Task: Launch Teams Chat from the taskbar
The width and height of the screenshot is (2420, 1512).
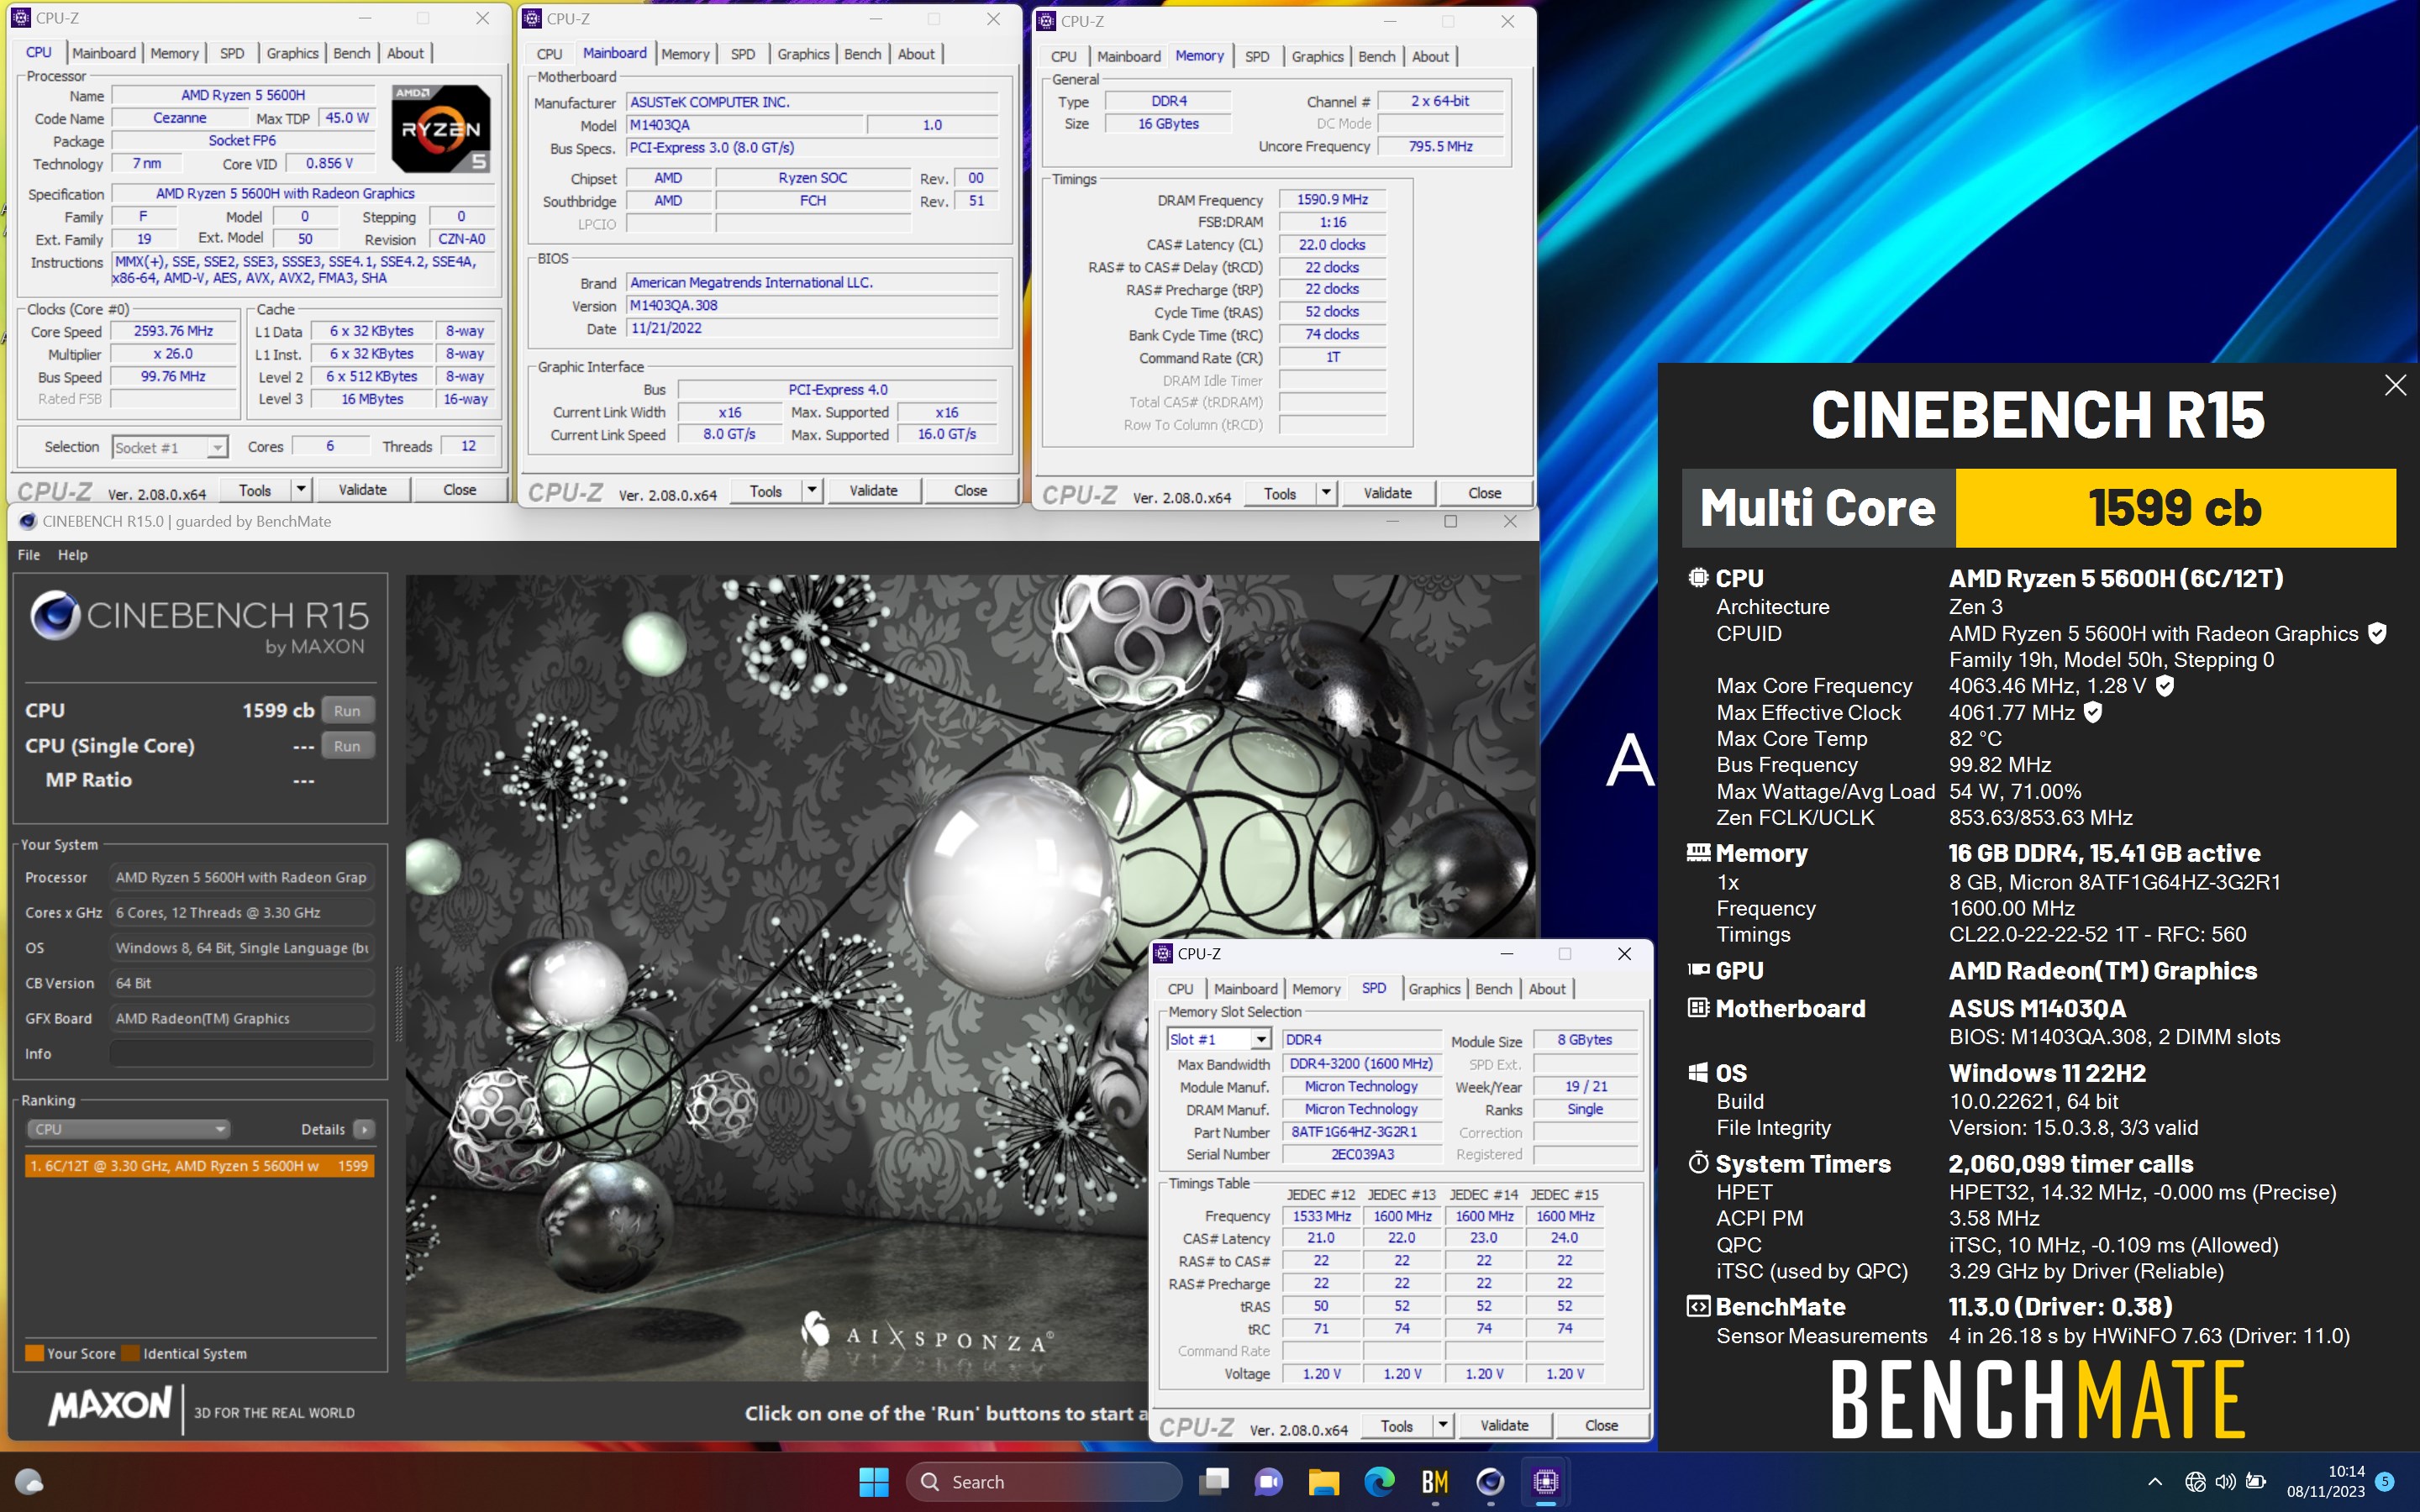Action: 1269,1481
